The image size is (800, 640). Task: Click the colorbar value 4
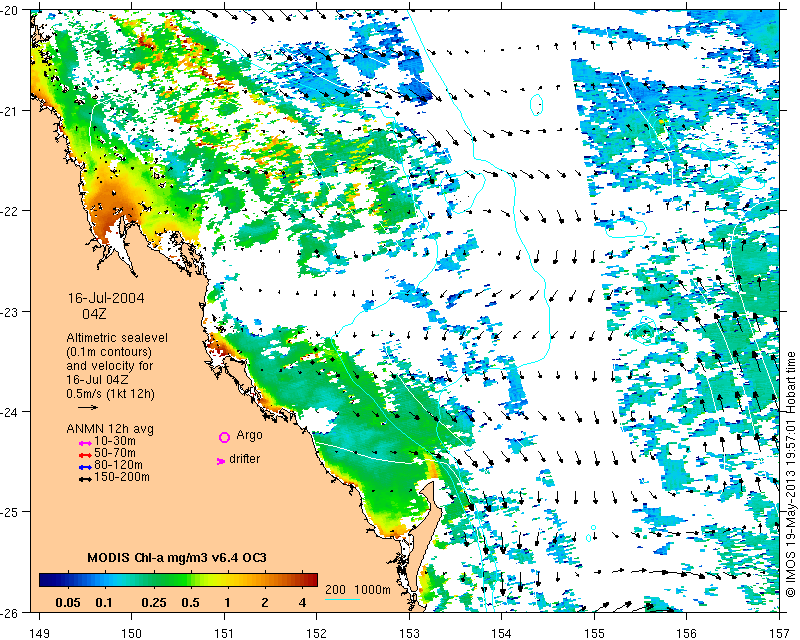click(x=302, y=603)
